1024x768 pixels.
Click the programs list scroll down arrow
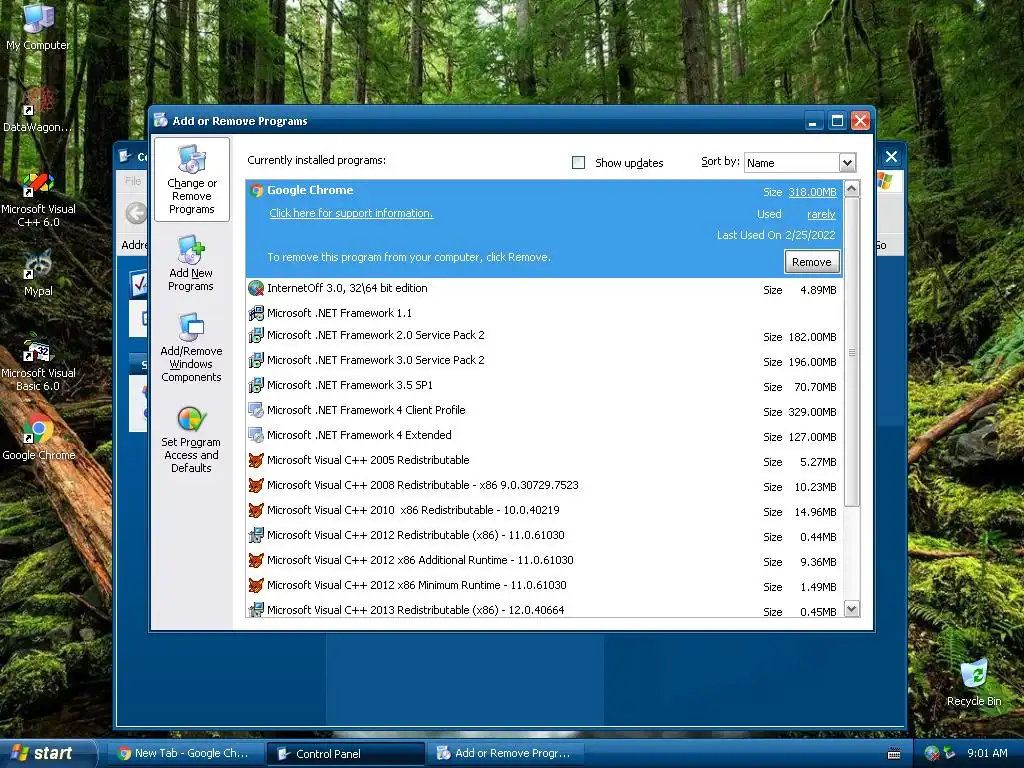point(852,609)
